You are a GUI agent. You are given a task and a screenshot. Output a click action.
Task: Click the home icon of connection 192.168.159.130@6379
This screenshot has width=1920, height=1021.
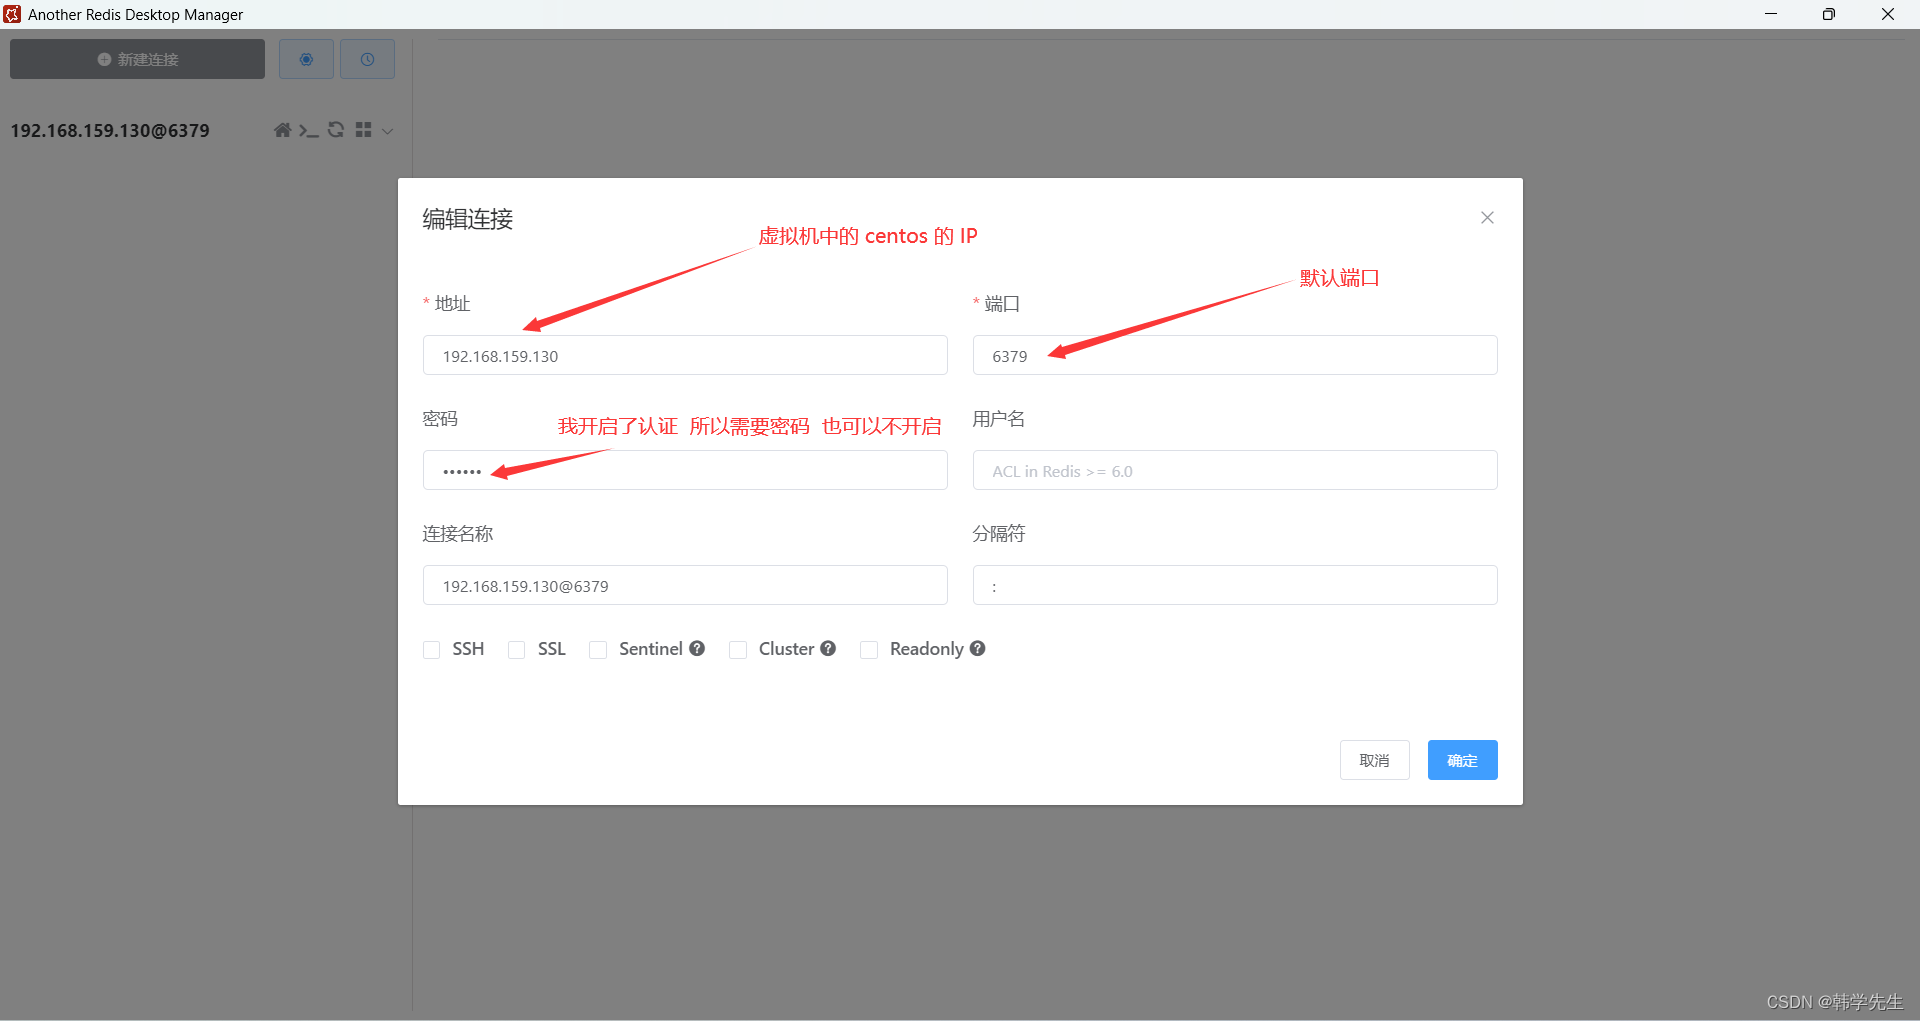point(282,130)
